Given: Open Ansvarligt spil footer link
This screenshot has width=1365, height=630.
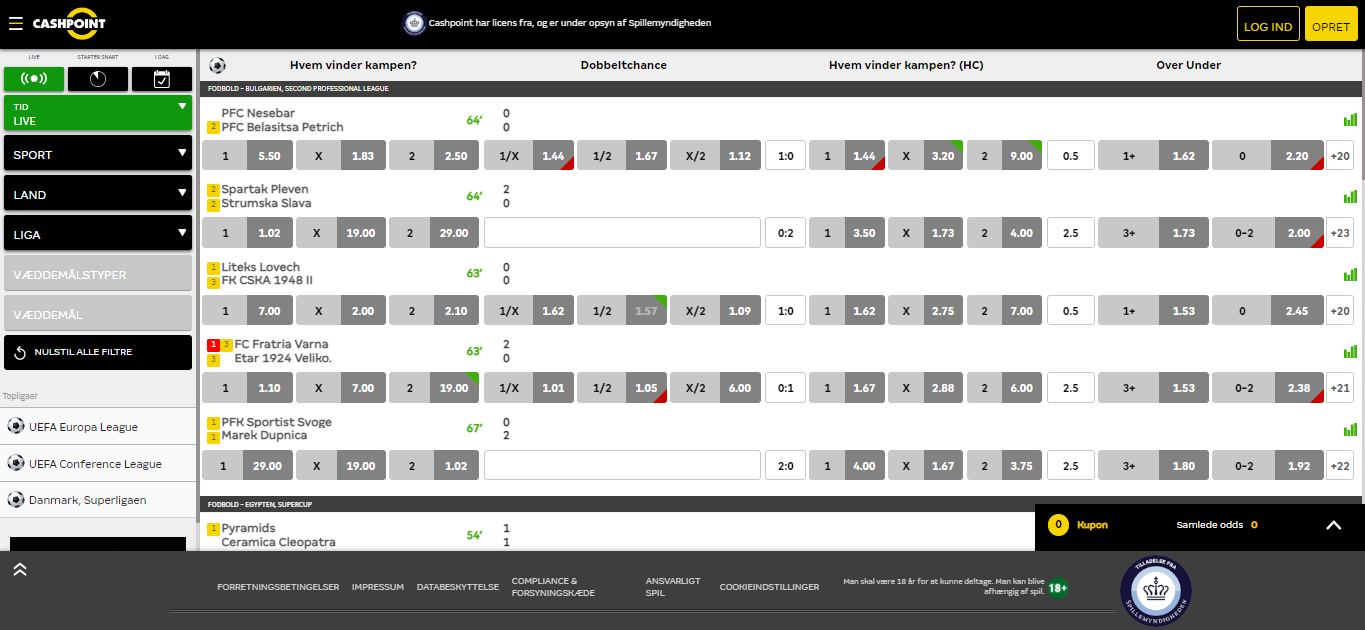Looking at the screenshot, I should pos(673,587).
